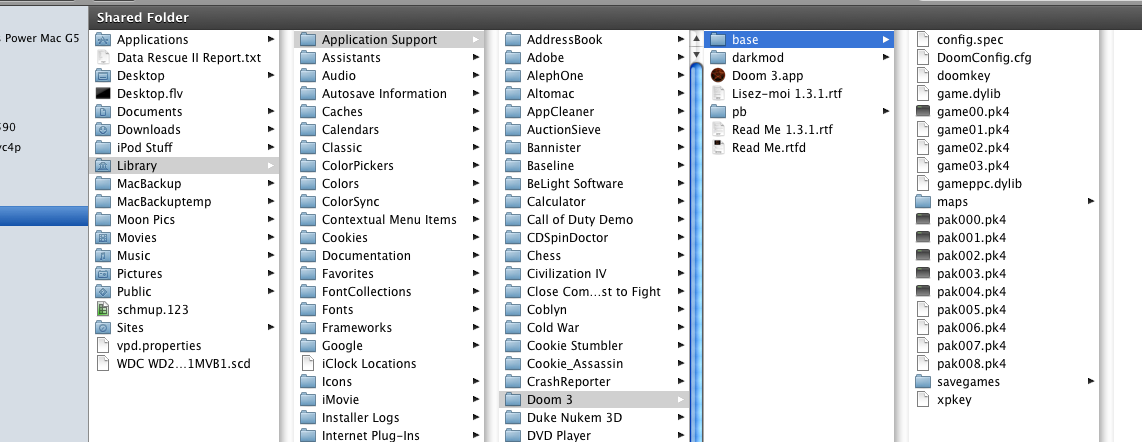This screenshot has width=1142, height=442.
Task: Click the Doom 3 column scrollbar up arrow
Action: [696, 39]
